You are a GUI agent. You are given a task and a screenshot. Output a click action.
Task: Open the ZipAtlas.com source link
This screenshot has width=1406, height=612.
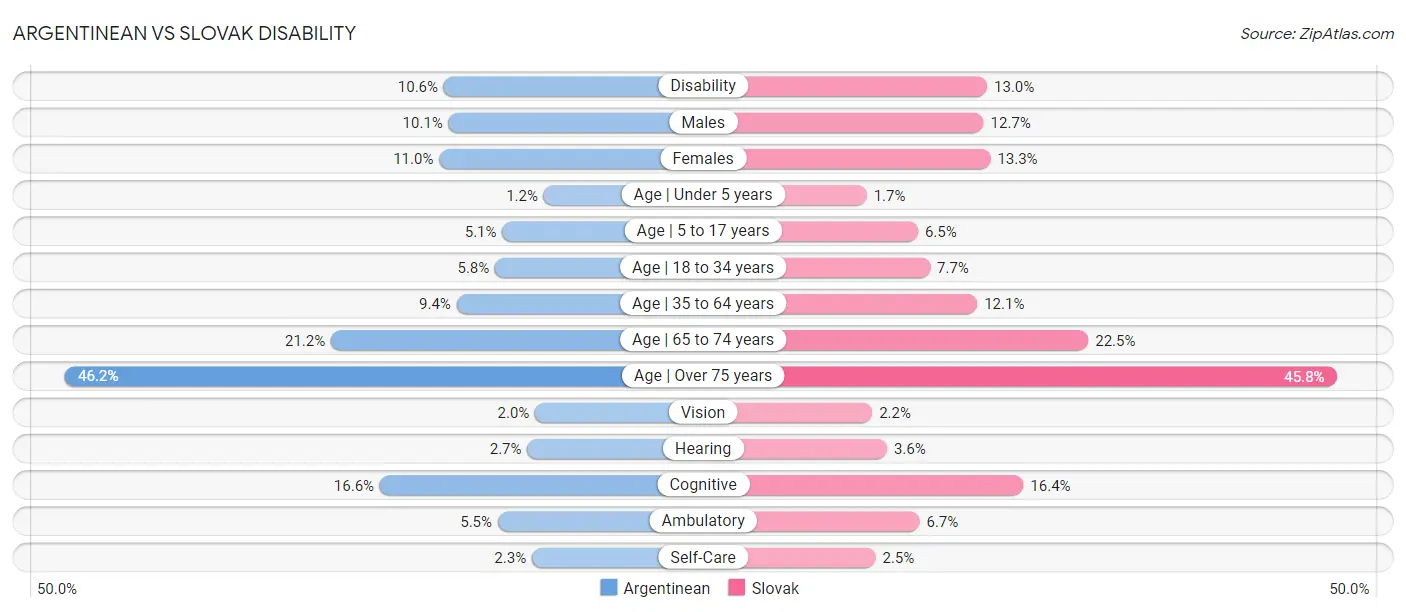point(1317,33)
